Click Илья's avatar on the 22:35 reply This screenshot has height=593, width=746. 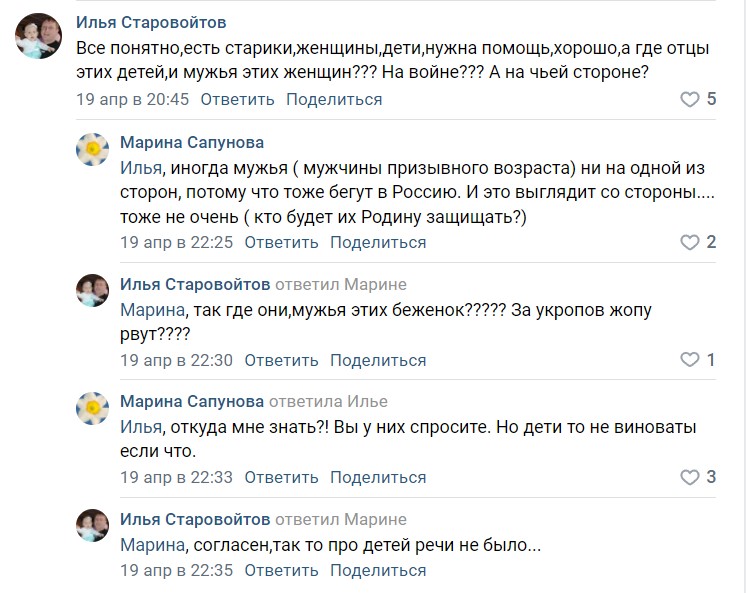[x=93, y=526]
